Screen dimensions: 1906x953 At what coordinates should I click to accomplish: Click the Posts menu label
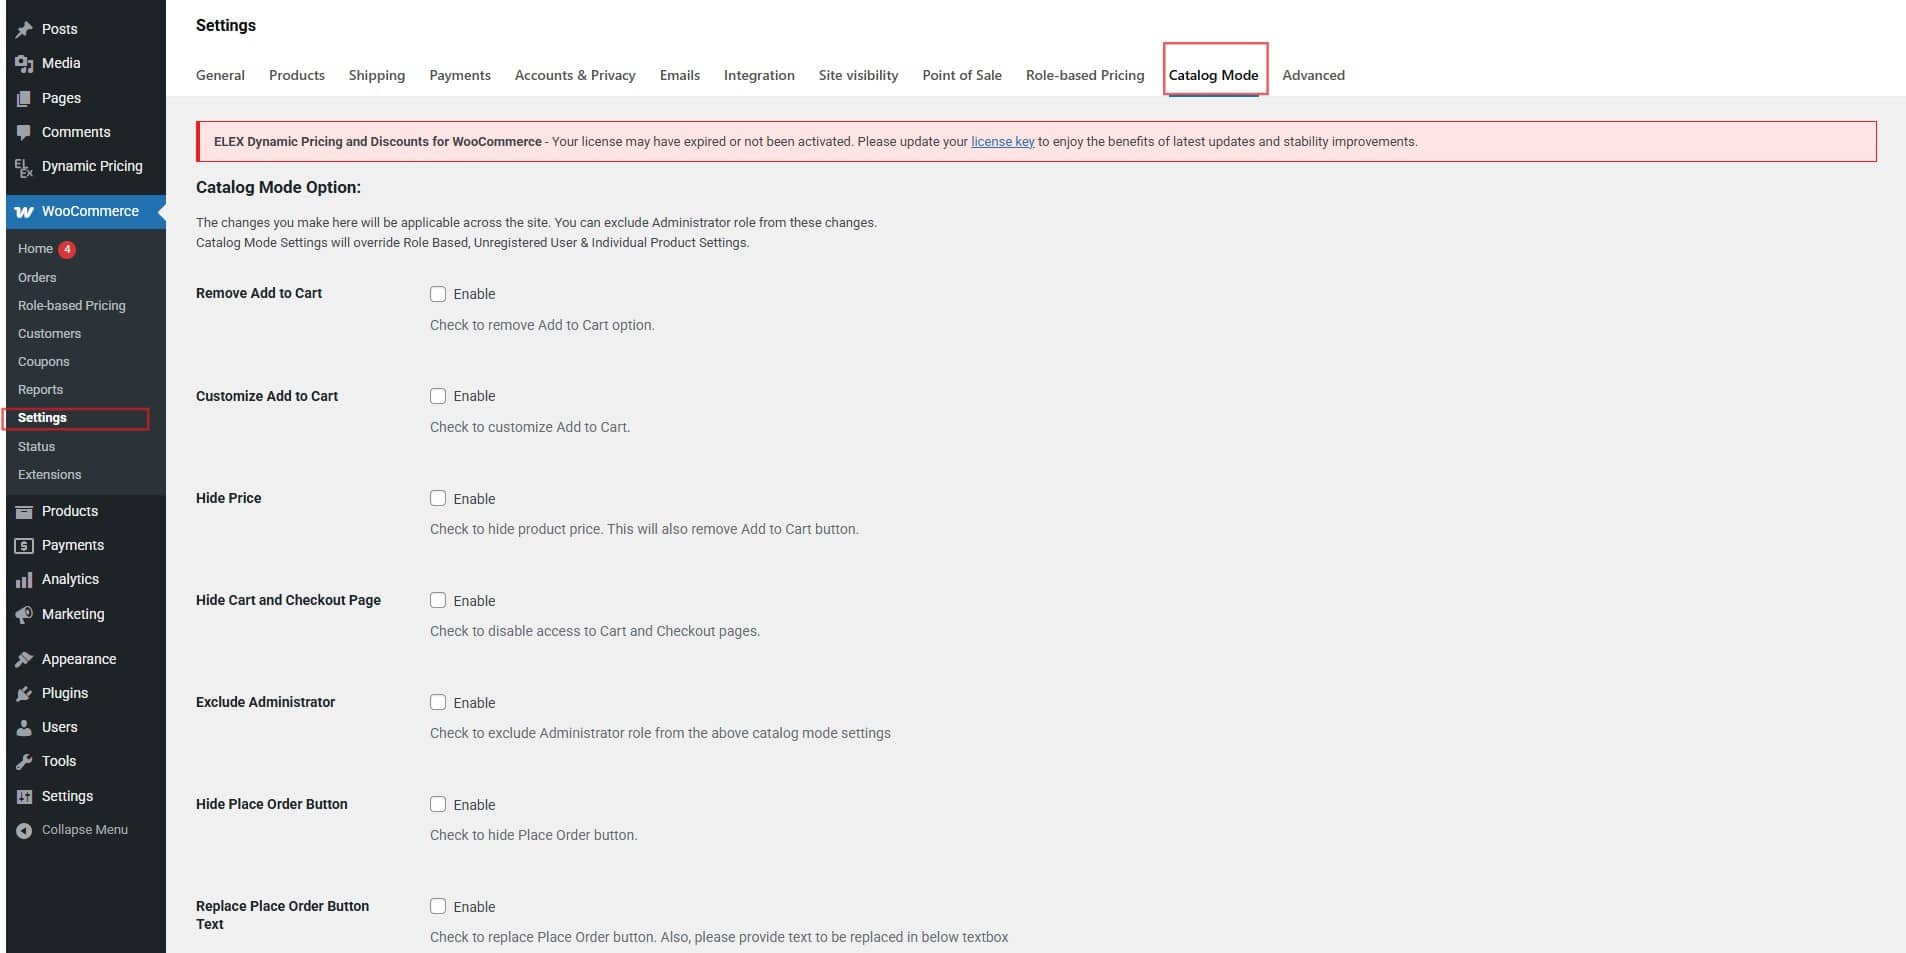(x=60, y=29)
